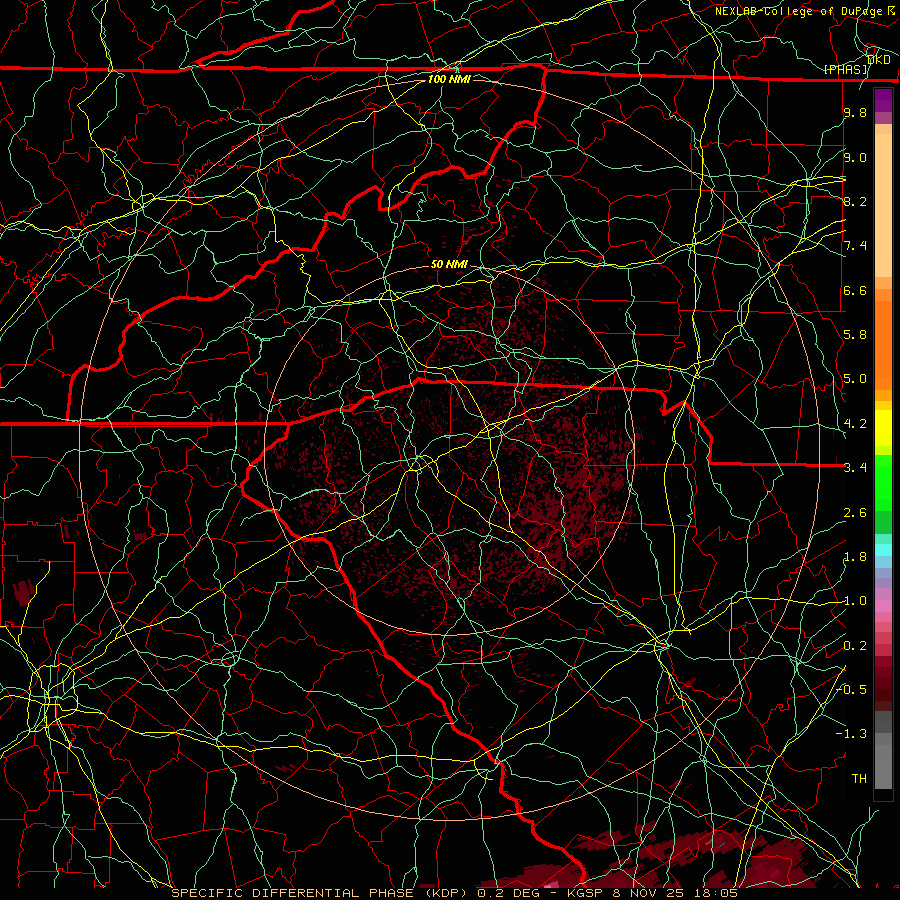Click the bright green segment of color bar
This screenshot has width=900, height=900.
pos(883,482)
